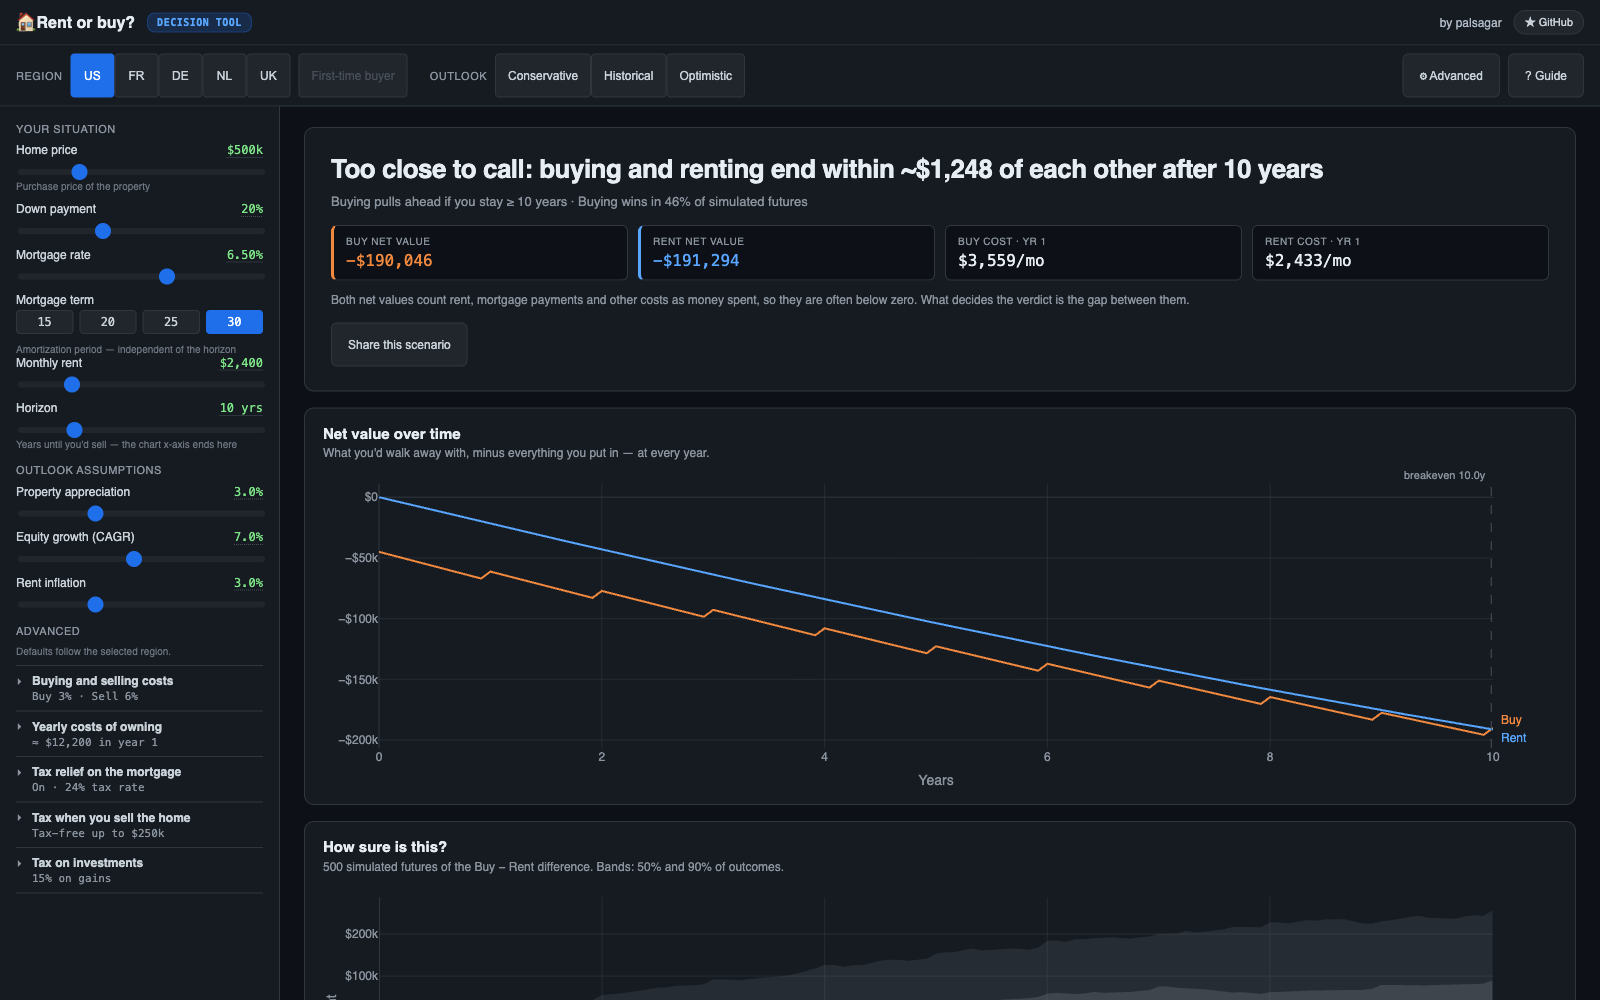The width and height of the screenshot is (1600, 1000).
Task: Select the FR region
Action: click(136, 76)
